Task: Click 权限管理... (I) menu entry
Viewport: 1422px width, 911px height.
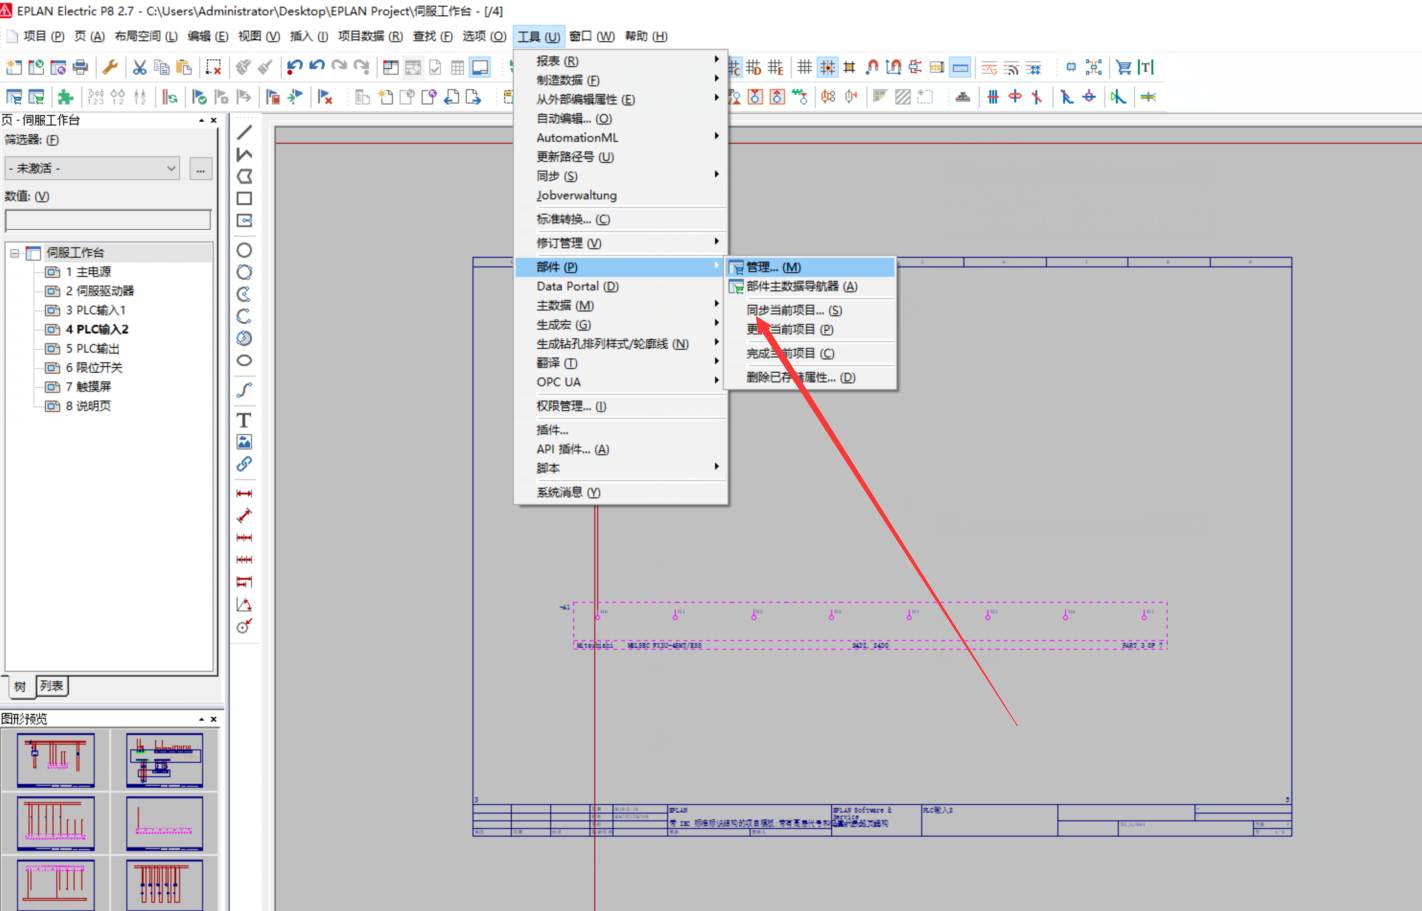Action: (x=620, y=406)
